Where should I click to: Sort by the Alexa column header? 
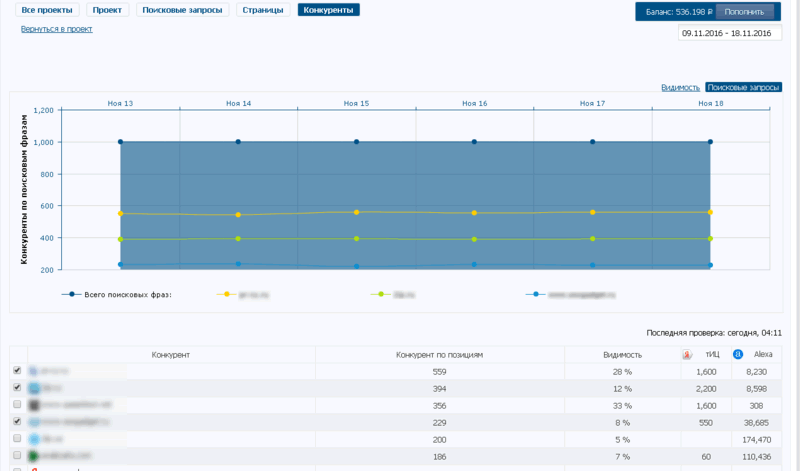coord(763,354)
